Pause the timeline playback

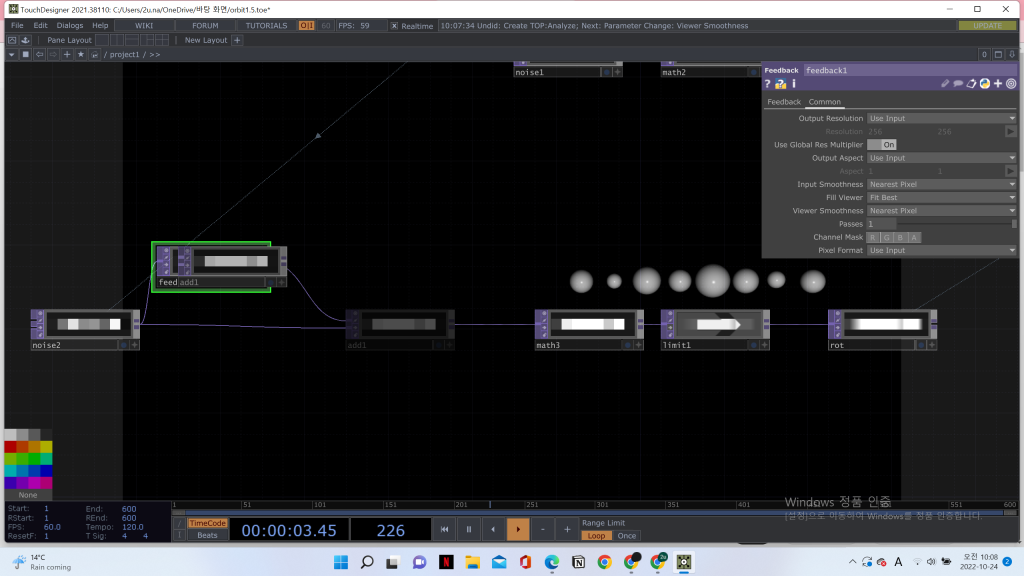[x=468, y=529]
